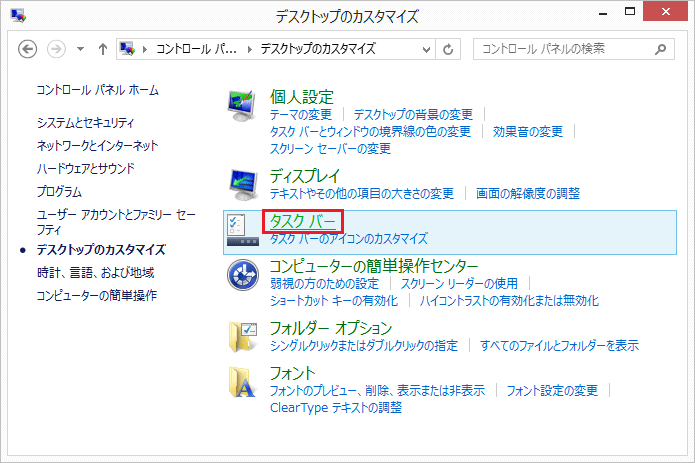Go up one level with up arrow
695x463 pixels.
coord(103,49)
